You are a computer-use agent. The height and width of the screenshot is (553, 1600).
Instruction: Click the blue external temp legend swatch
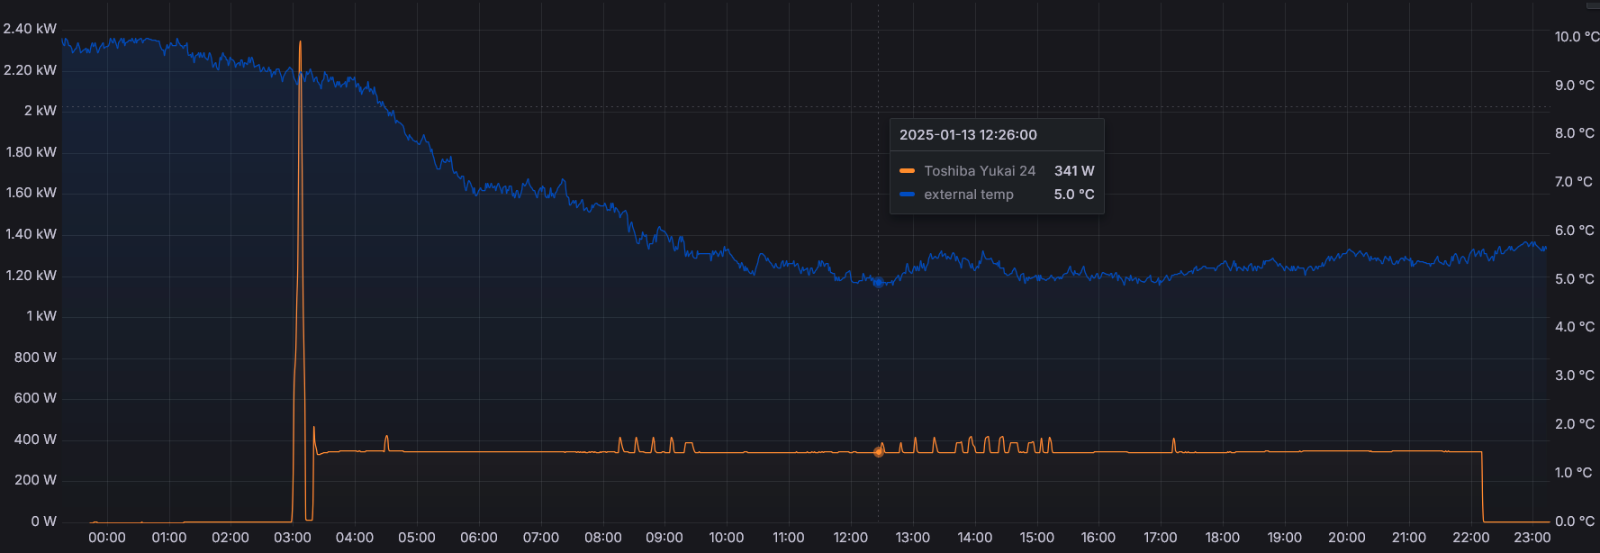click(907, 195)
